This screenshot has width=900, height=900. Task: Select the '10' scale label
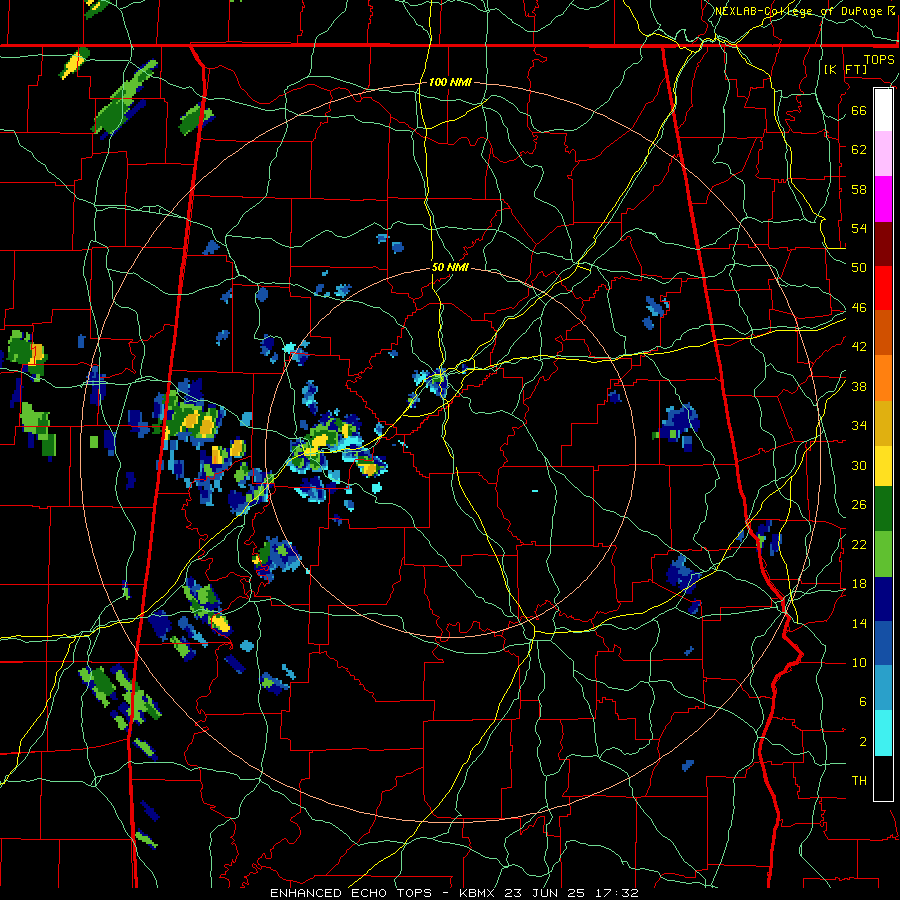click(859, 662)
